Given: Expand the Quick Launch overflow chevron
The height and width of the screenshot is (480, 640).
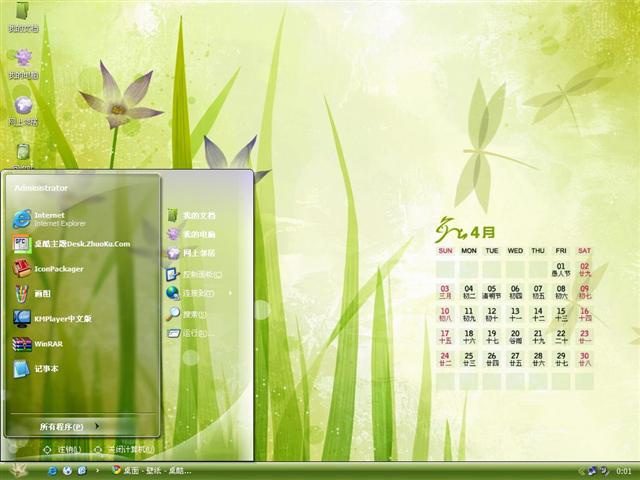Looking at the screenshot, I should coord(97,471).
